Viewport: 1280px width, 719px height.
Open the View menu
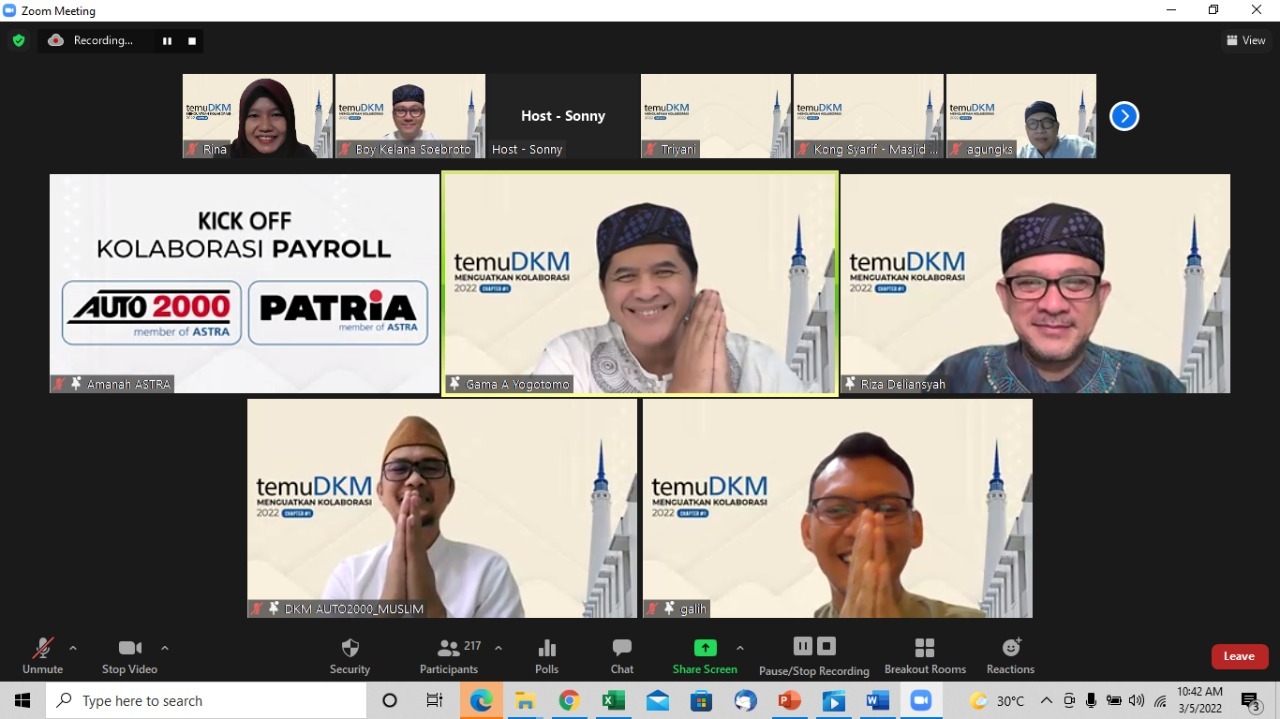[x=1245, y=40]
